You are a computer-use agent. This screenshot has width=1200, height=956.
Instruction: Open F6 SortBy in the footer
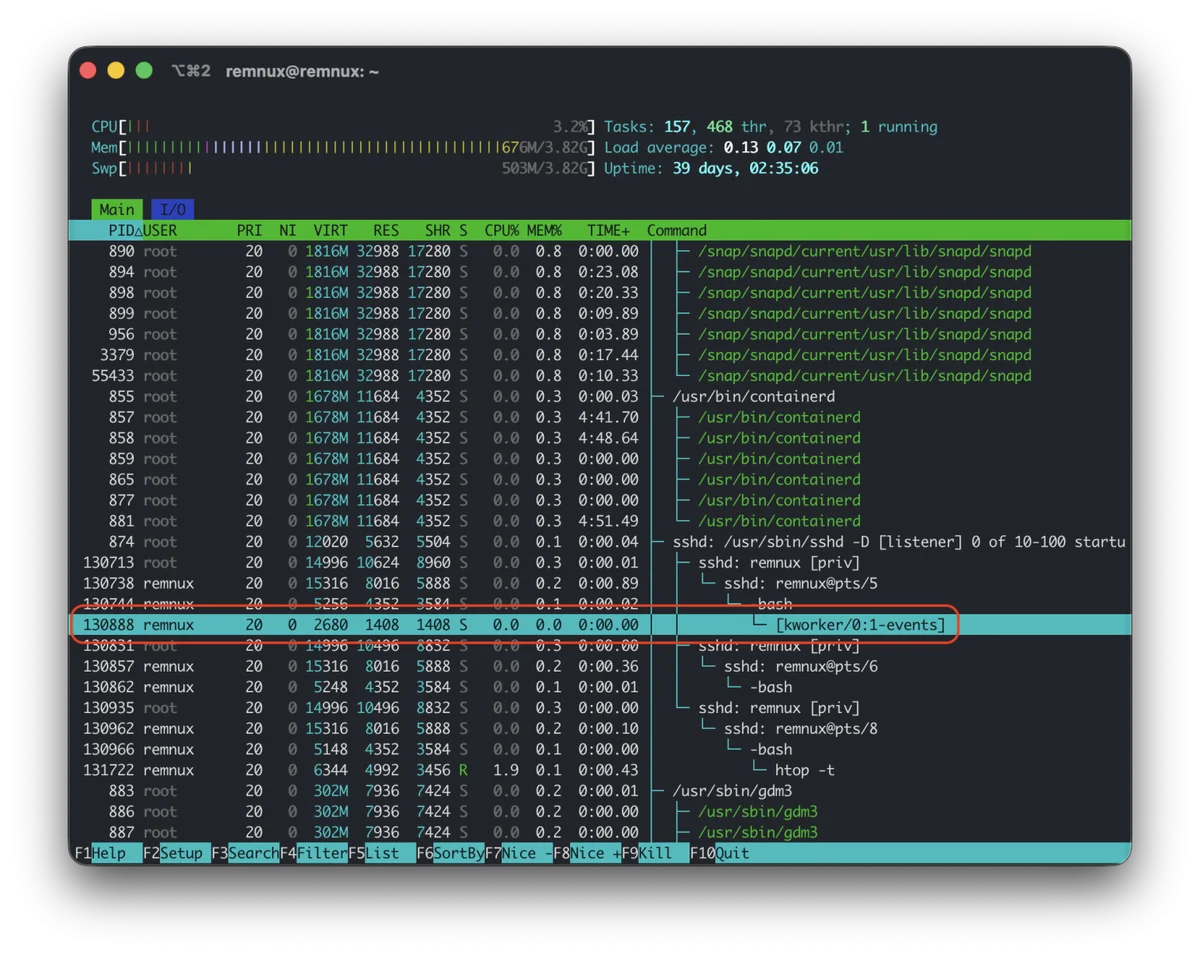pos(450,853)
